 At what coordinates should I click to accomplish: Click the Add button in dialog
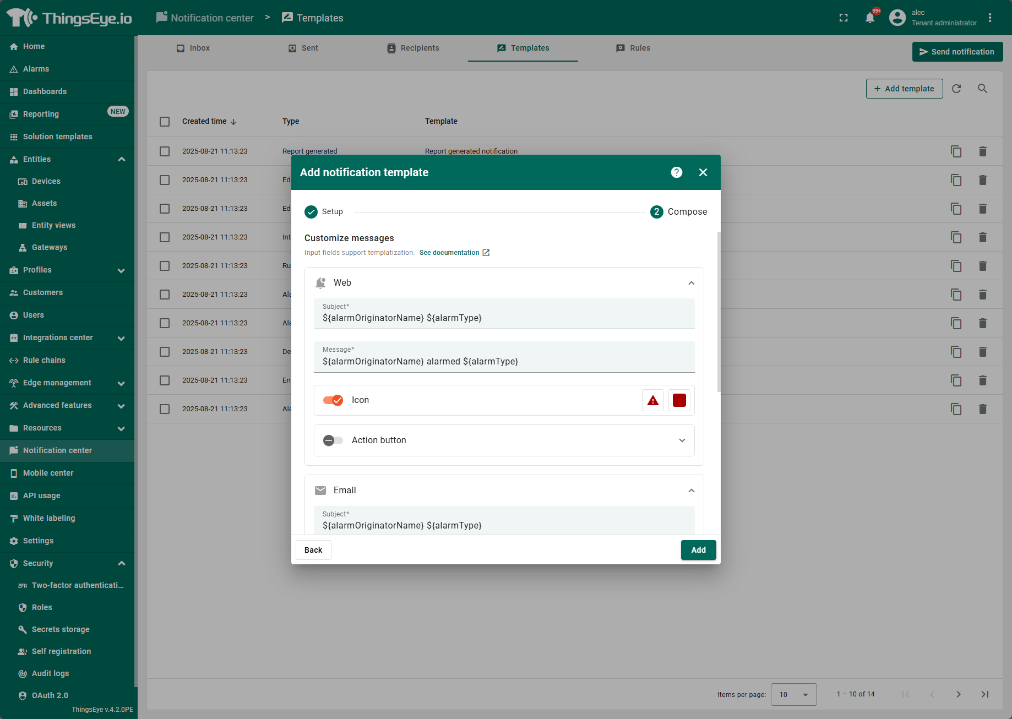coord(698,550)
